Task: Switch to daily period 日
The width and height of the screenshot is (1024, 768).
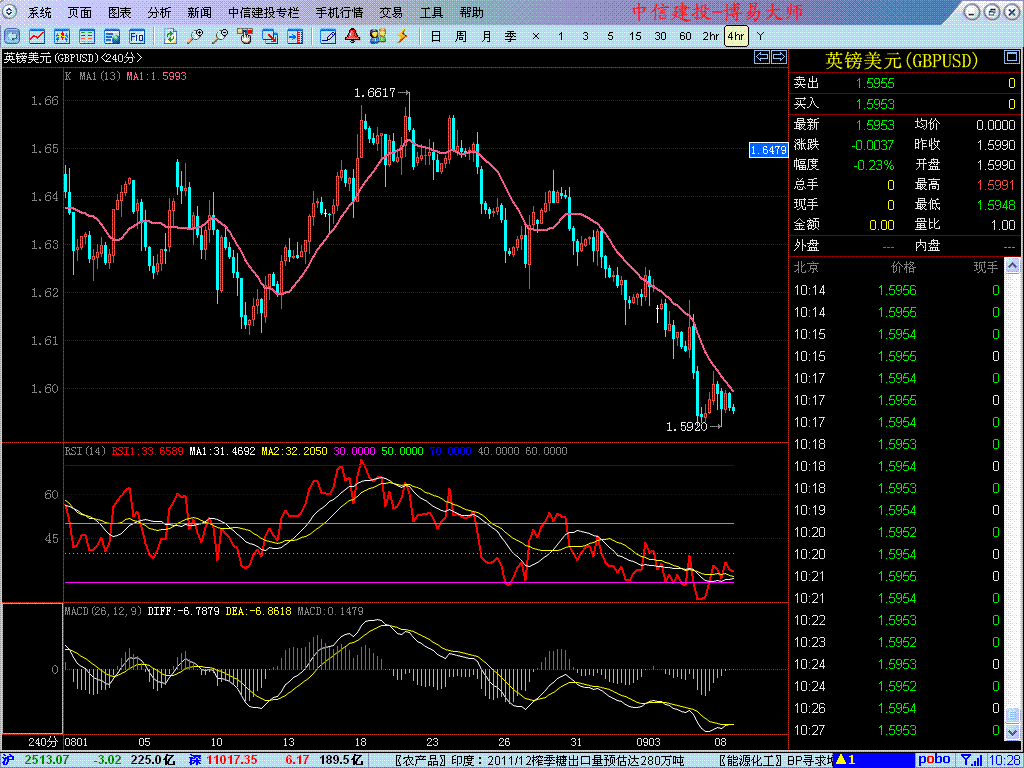Action: (435, 36)
